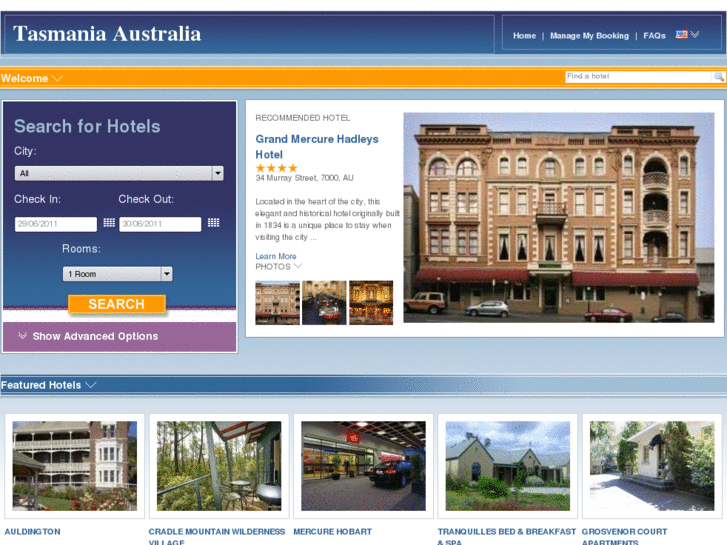The width and height of the screenshot is (727, 545).
Task: Open the Grand Mercure Hadleys Hotel link
Action: [317, 147]
